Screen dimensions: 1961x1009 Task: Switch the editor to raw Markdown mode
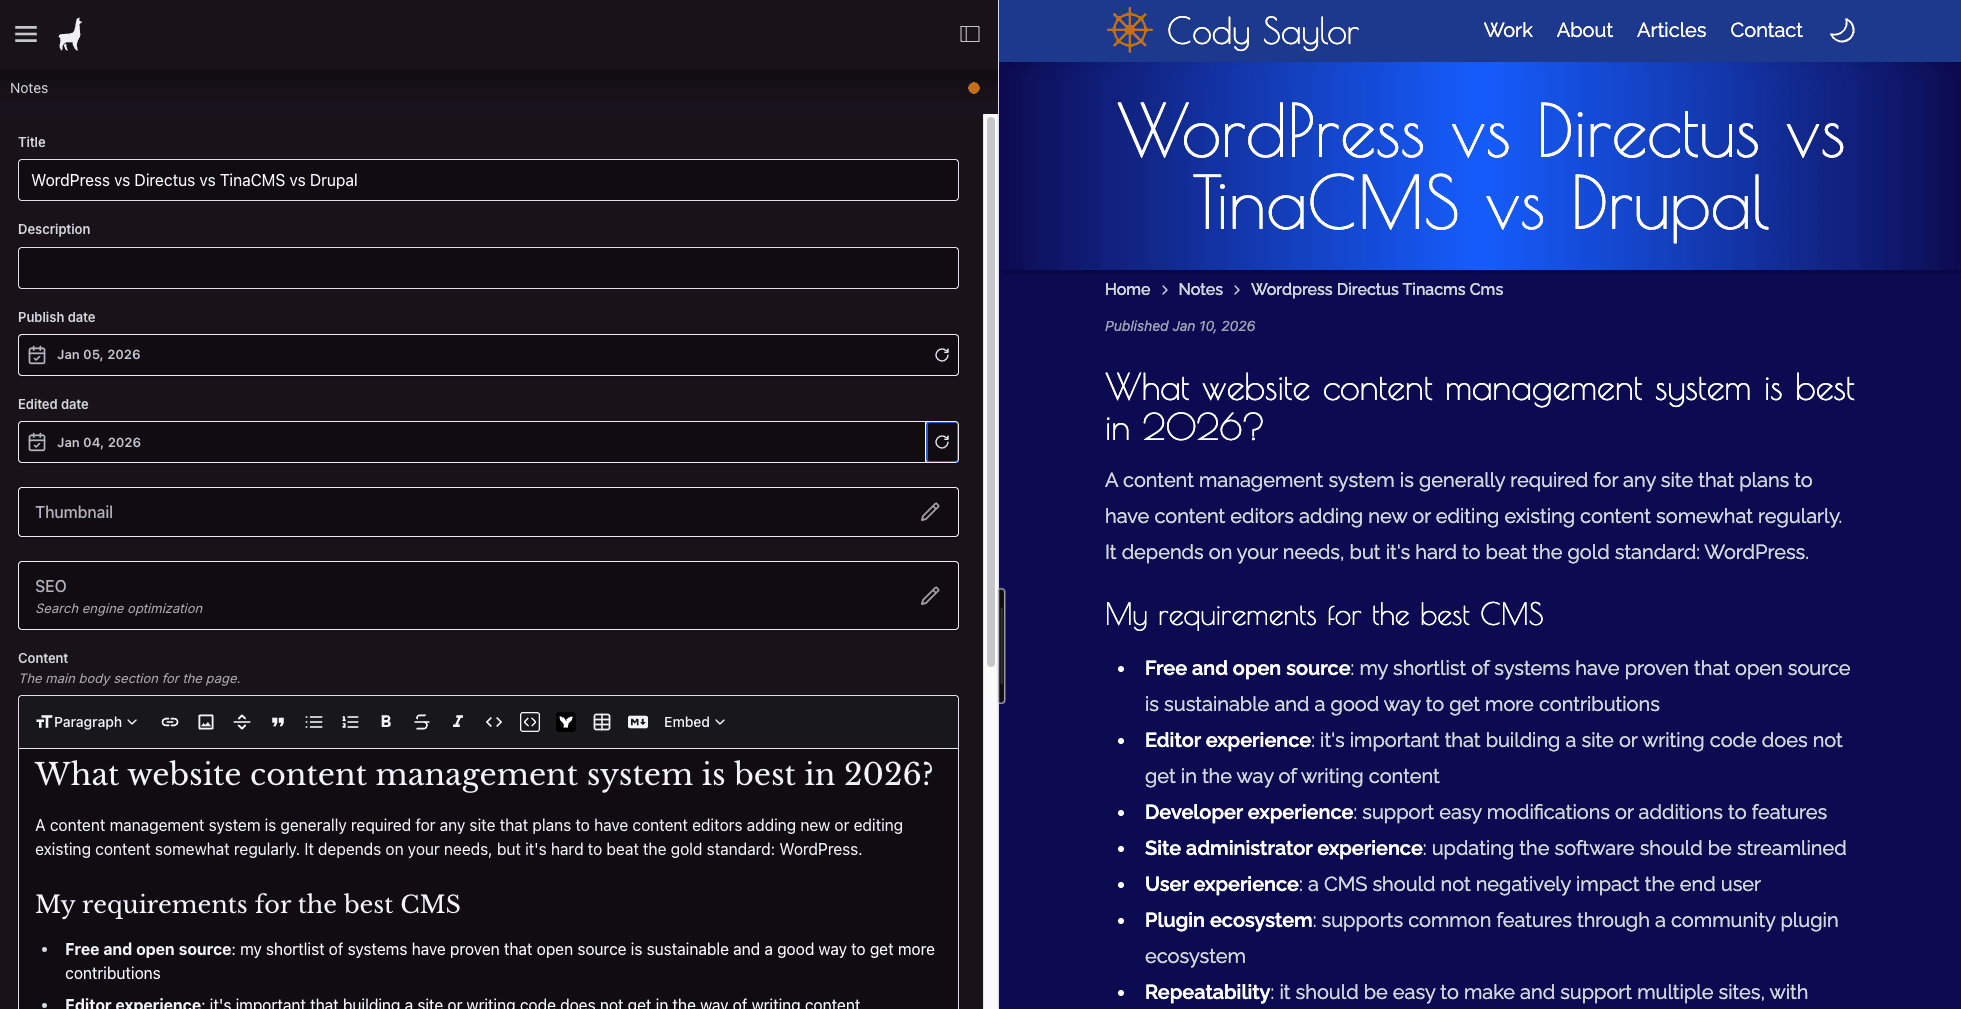point(638,722)
